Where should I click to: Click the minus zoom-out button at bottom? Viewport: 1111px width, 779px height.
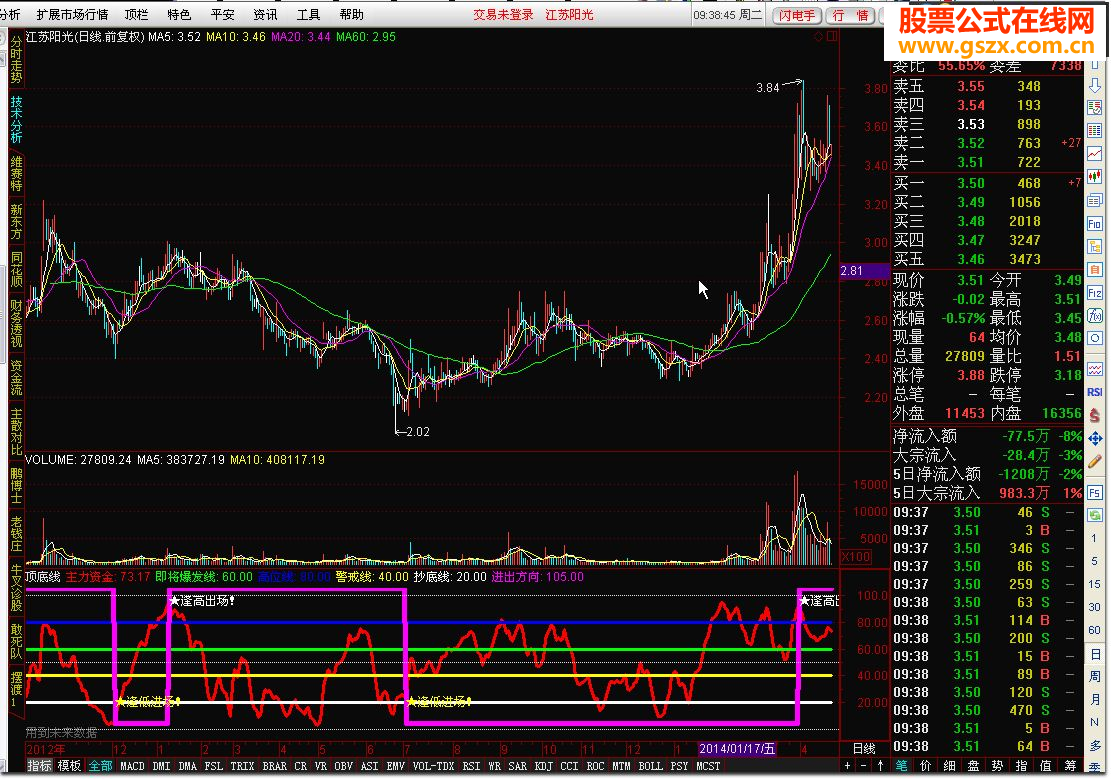click(x=864, y=766)
